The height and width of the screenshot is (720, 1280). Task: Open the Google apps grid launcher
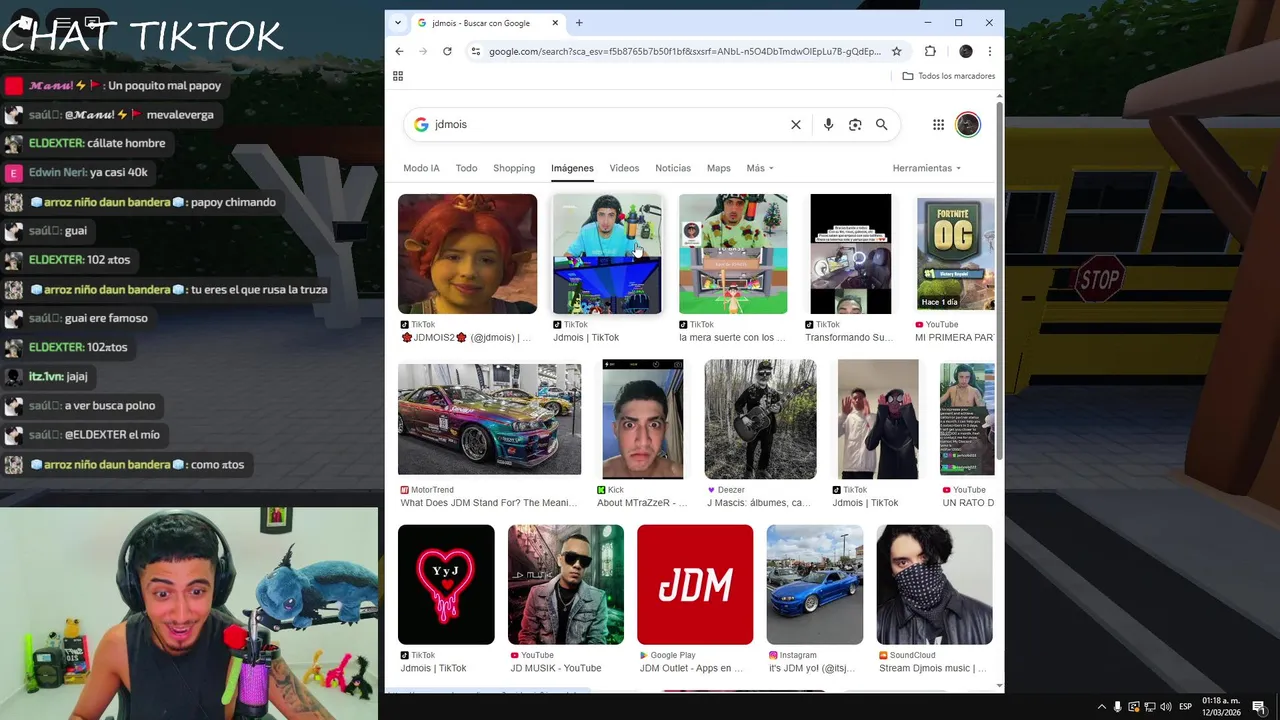[x=938, y=124]
